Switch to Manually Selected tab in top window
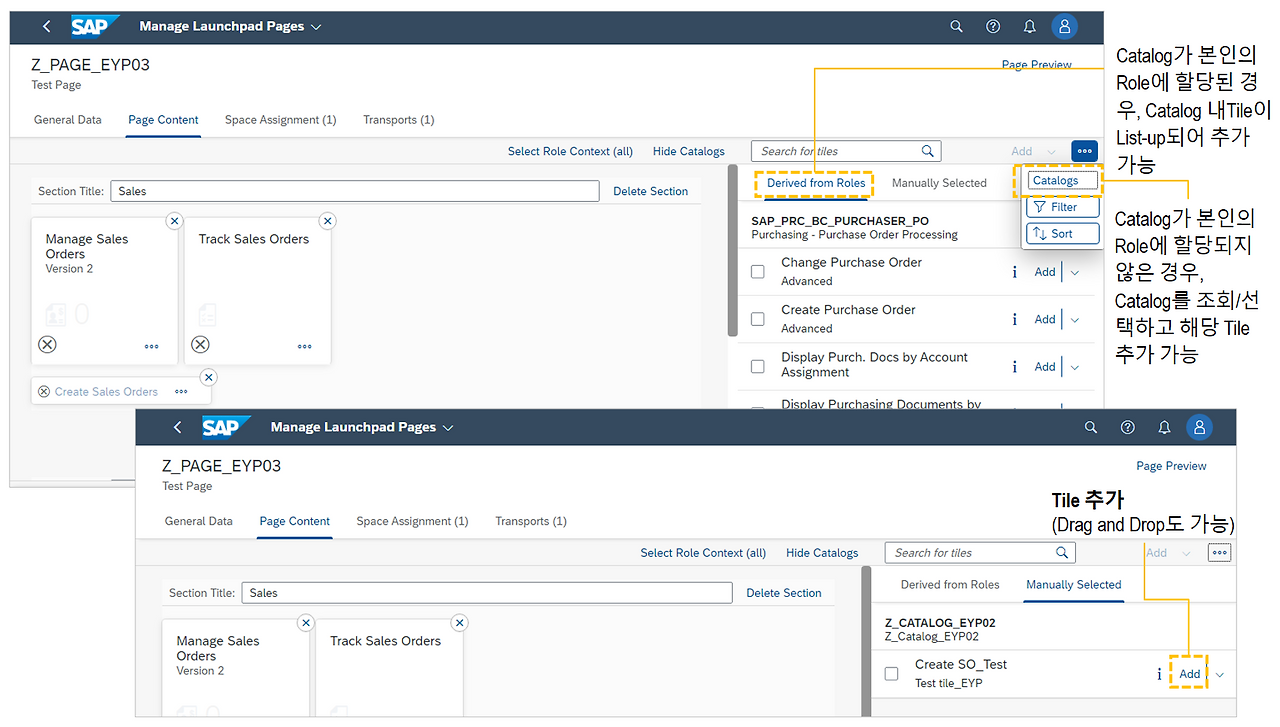The width and height of the screenshot is (1280, 727). pos(939,183)
